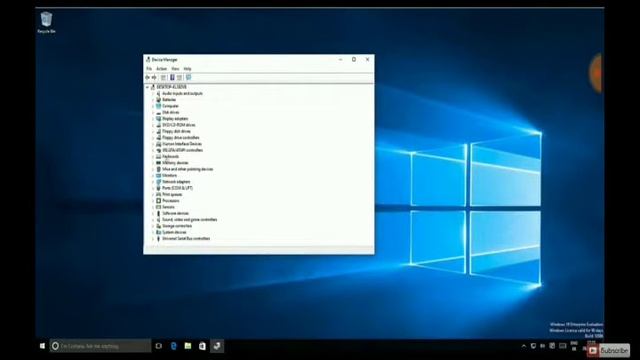
Task: Open File Explorer from the taskbar
Action: click(x=188, y=346)
